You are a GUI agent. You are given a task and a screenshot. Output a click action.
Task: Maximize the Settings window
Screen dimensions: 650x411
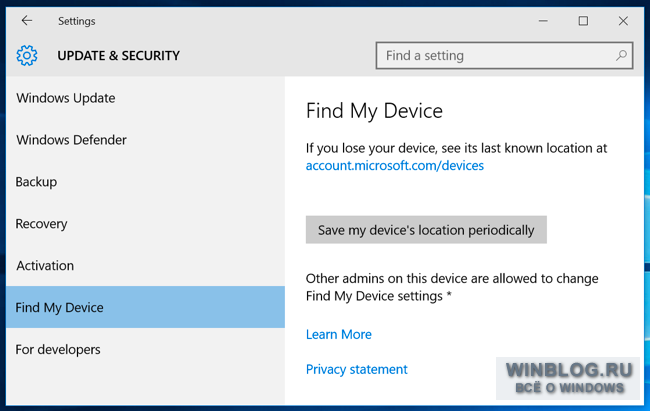(583, 21)
